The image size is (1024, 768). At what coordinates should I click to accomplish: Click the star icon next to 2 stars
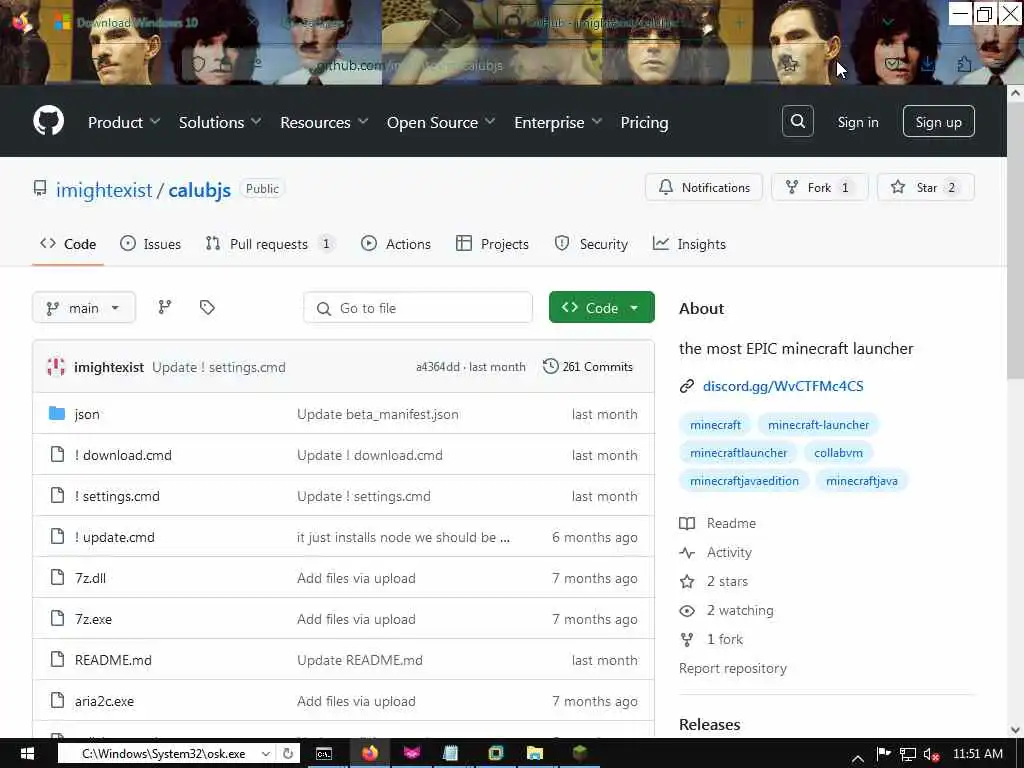point(687,581)
